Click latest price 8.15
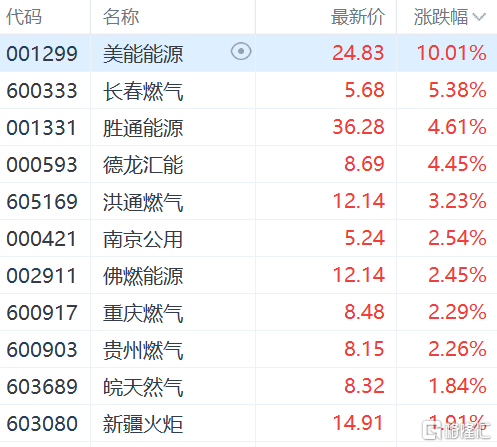Screen dimensions: 497x447 tap(364, 349)
